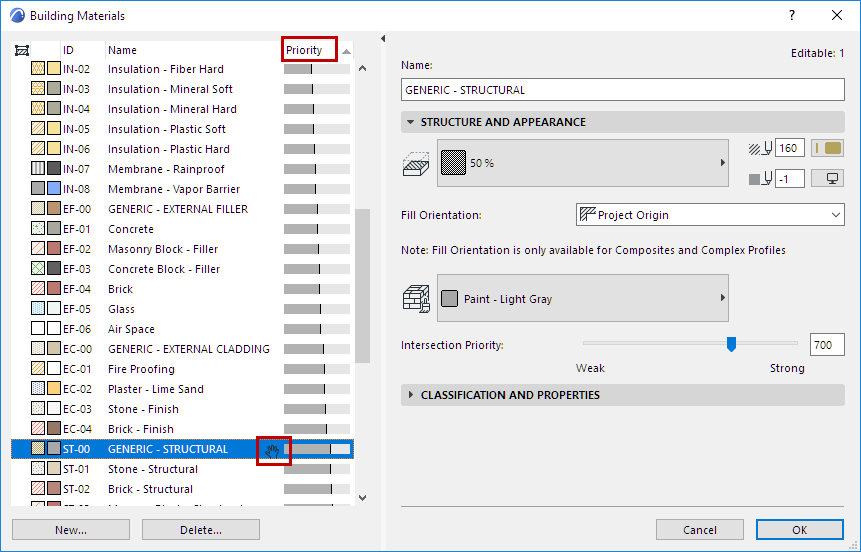
Task: Select the Stone - Structural row
Action: tap(182, 469)
